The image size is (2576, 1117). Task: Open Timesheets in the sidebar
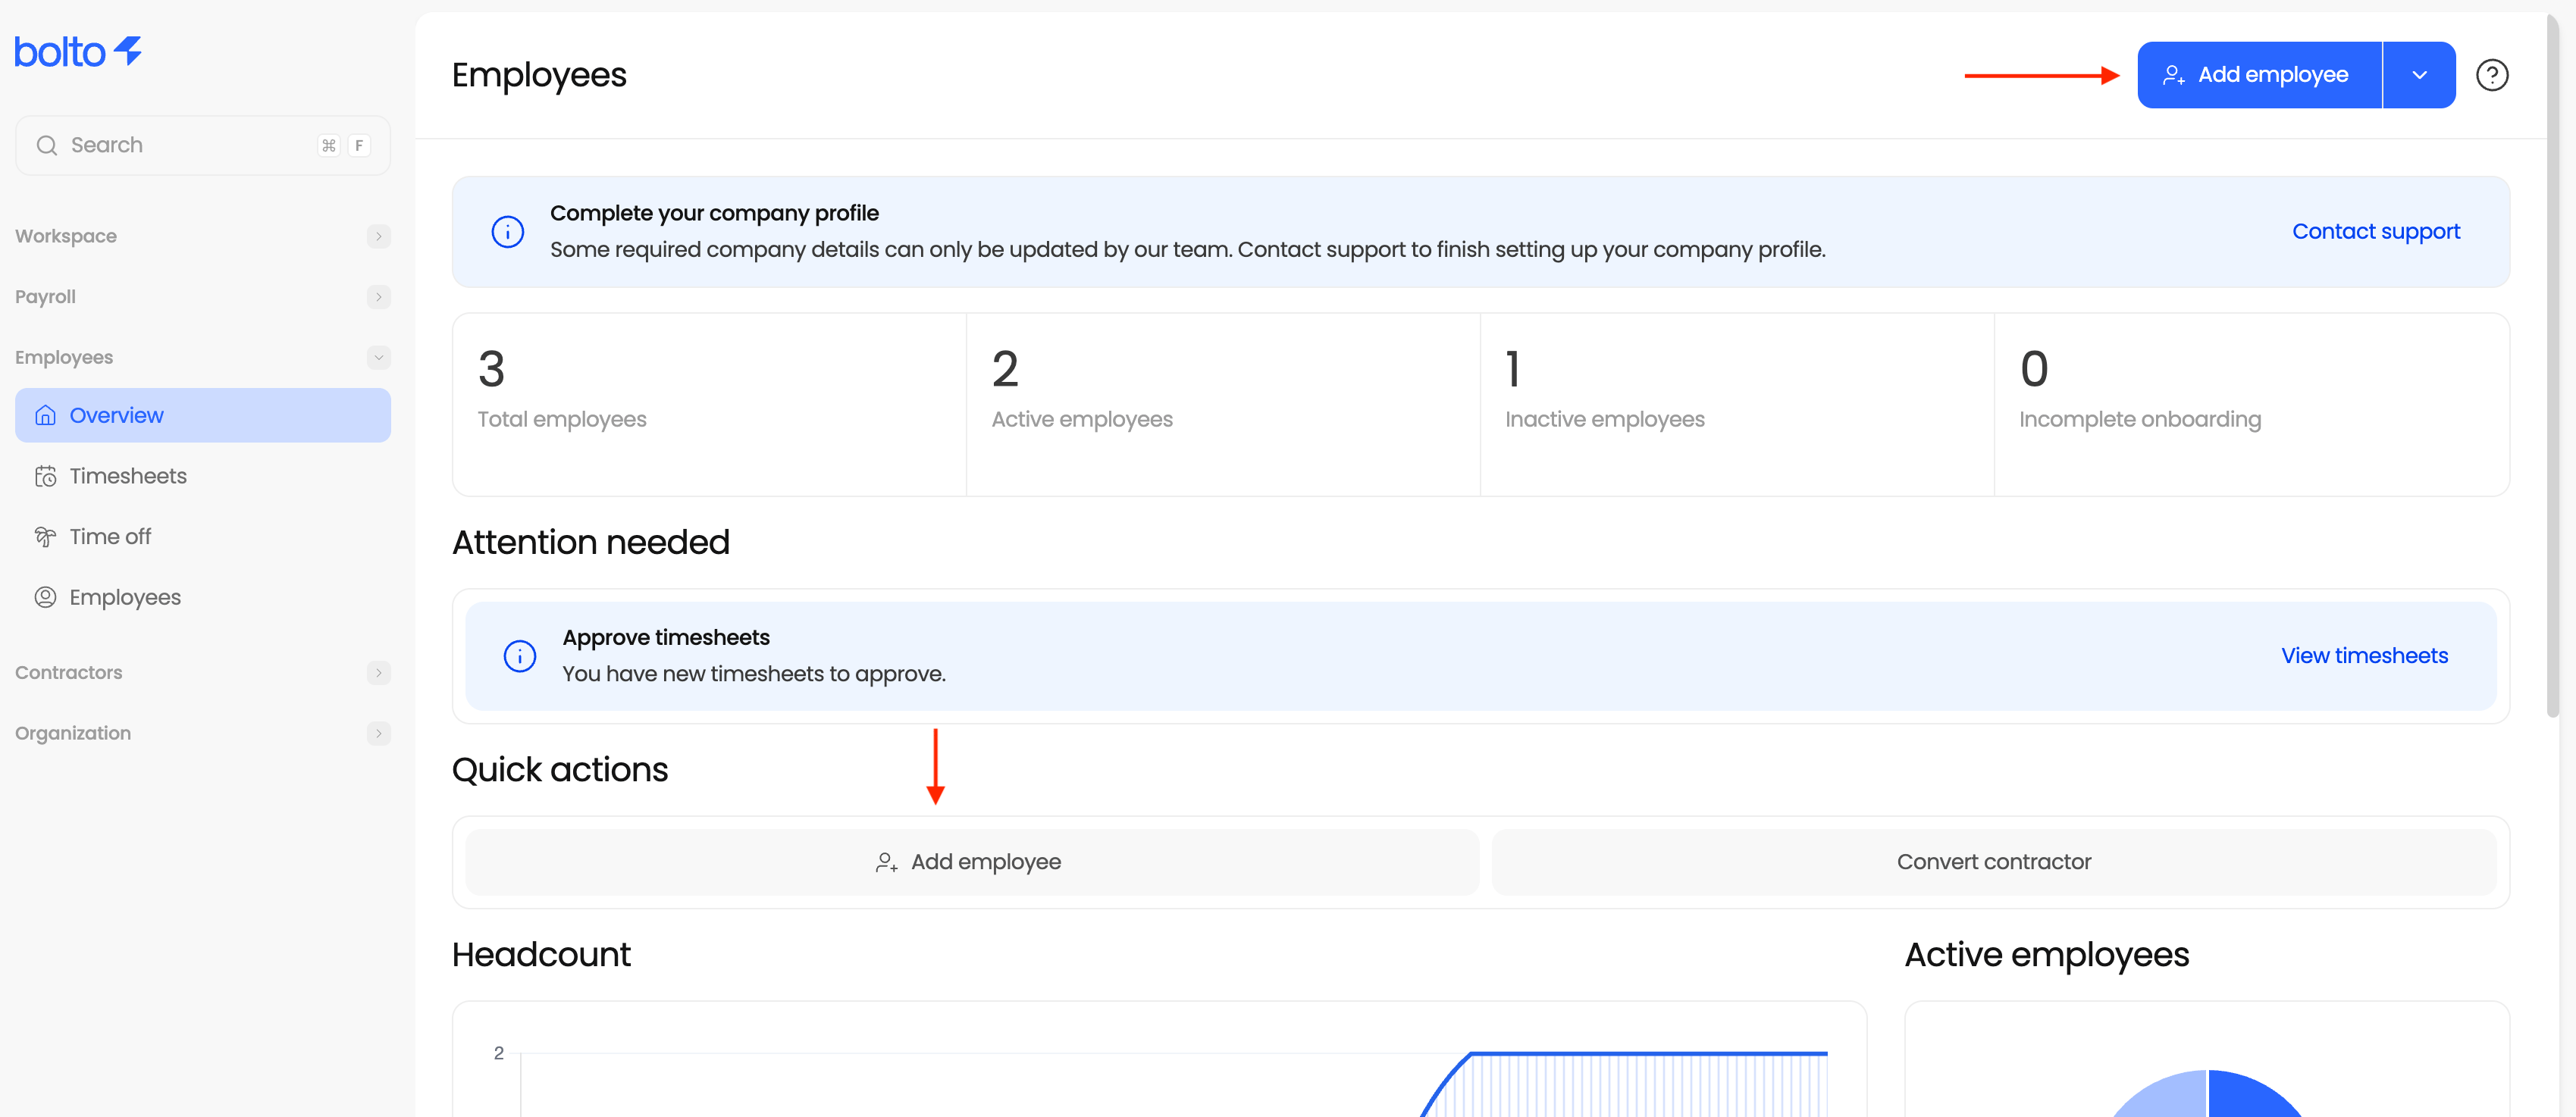pos(203,476)
